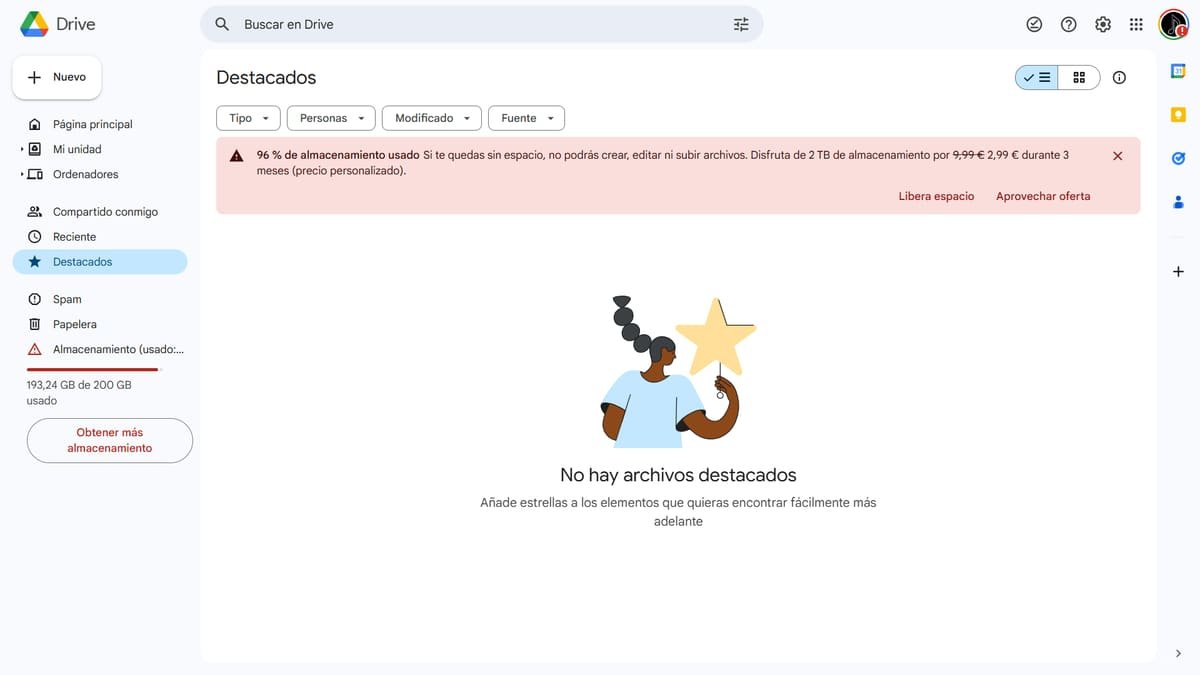
Task: Open the Tipo filter dropdown
Action: pyautogui.click(x=248, y=118)
